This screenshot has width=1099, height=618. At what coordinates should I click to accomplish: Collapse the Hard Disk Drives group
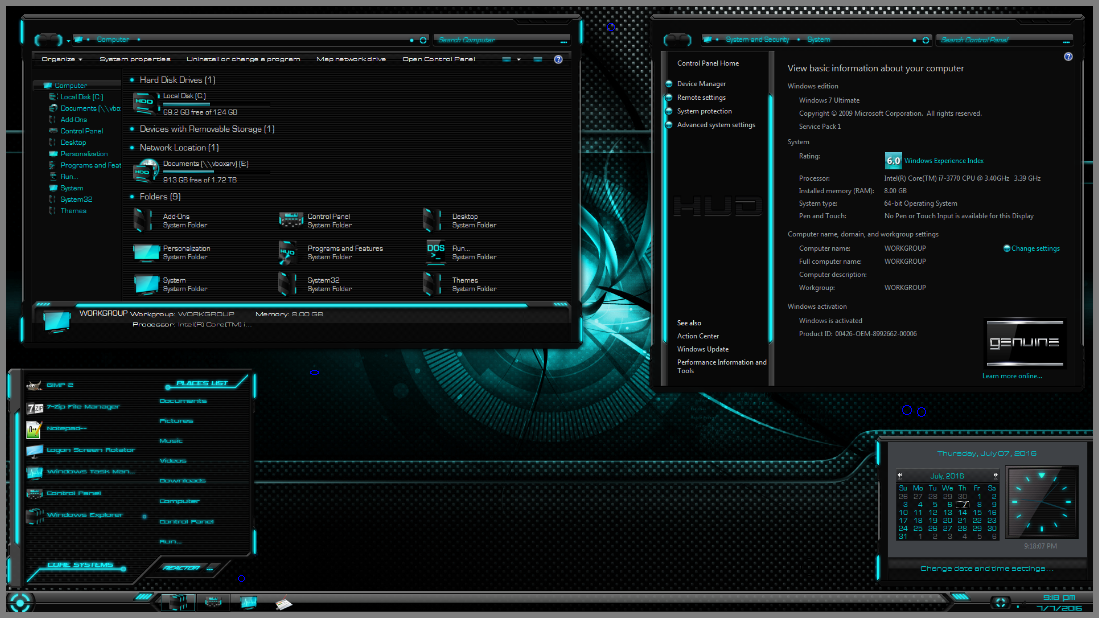coord(132,81)
